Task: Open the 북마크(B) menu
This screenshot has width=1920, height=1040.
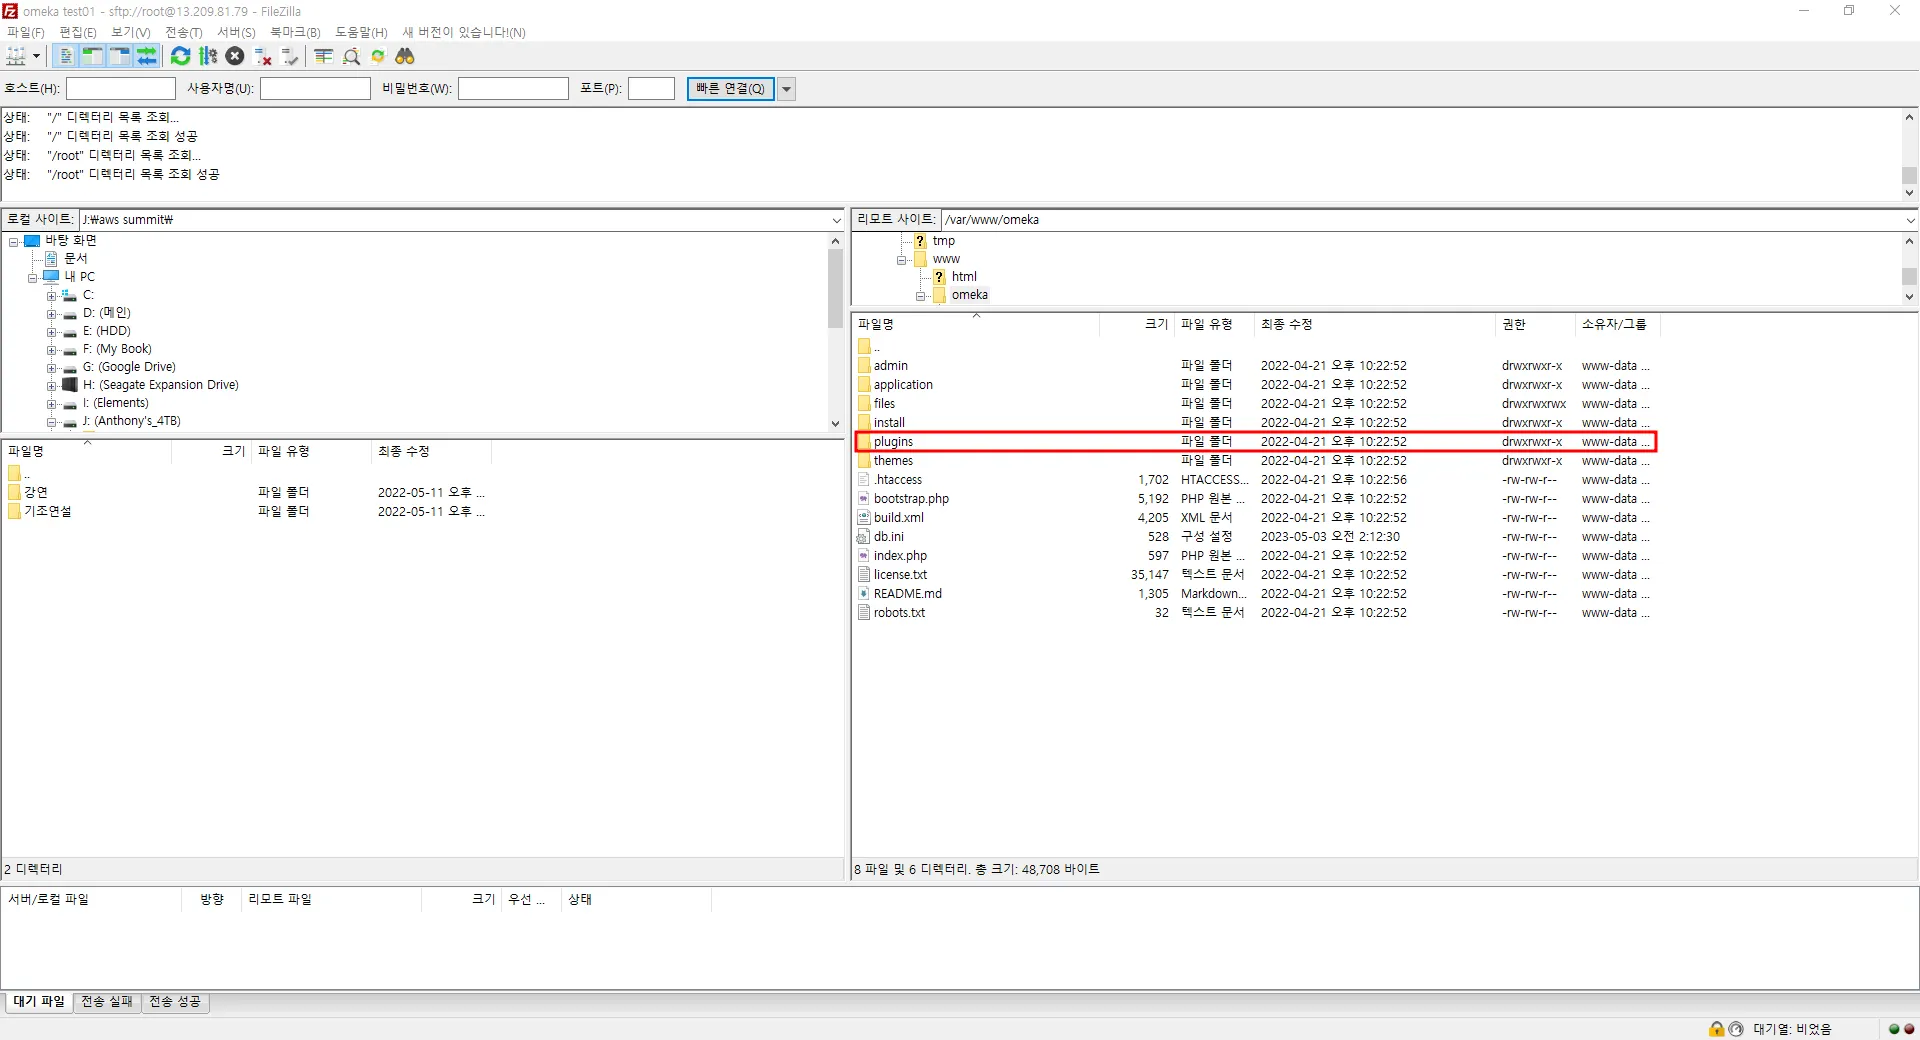Action: click(x=295, y=32)
